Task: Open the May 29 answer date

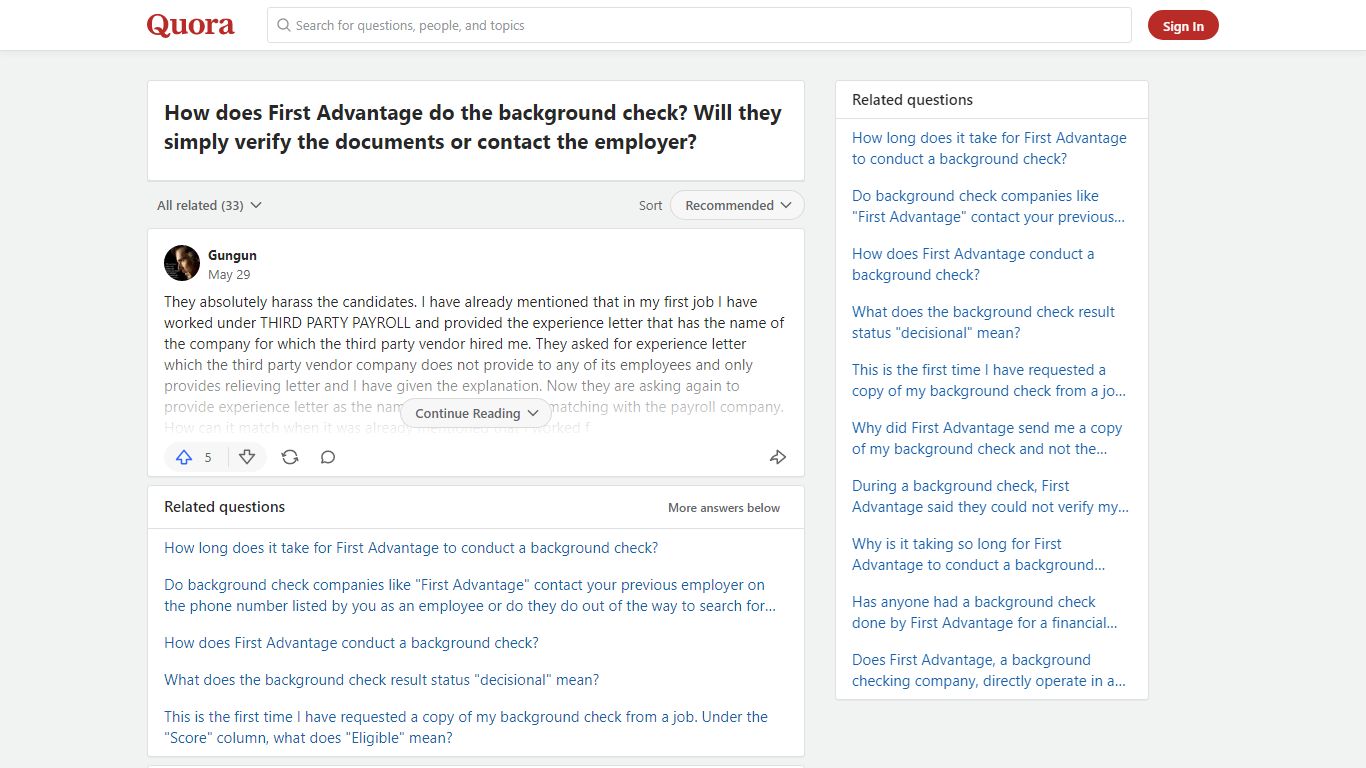Action: [x=229, y=274]
